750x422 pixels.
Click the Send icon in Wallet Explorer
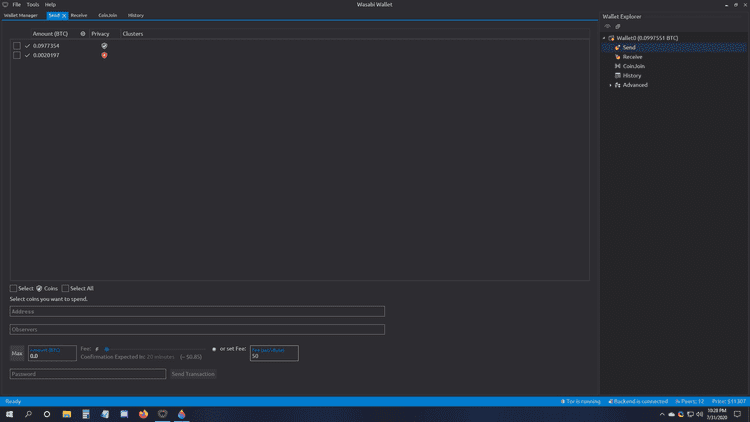[618, 47]
